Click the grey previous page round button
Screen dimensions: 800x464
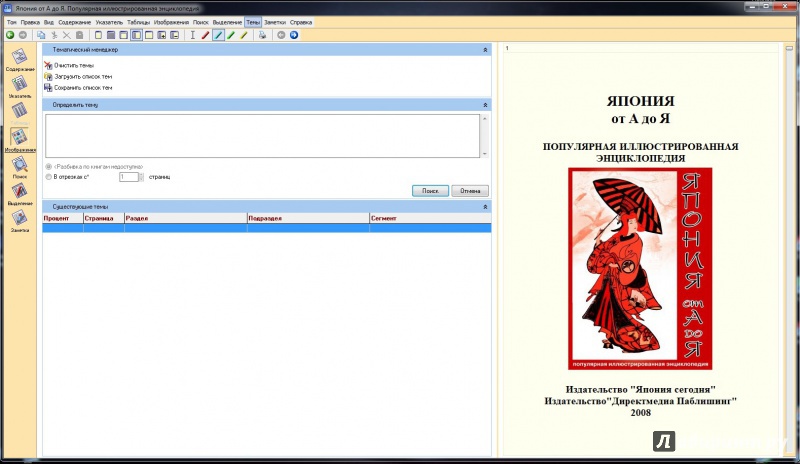(281, 35)
